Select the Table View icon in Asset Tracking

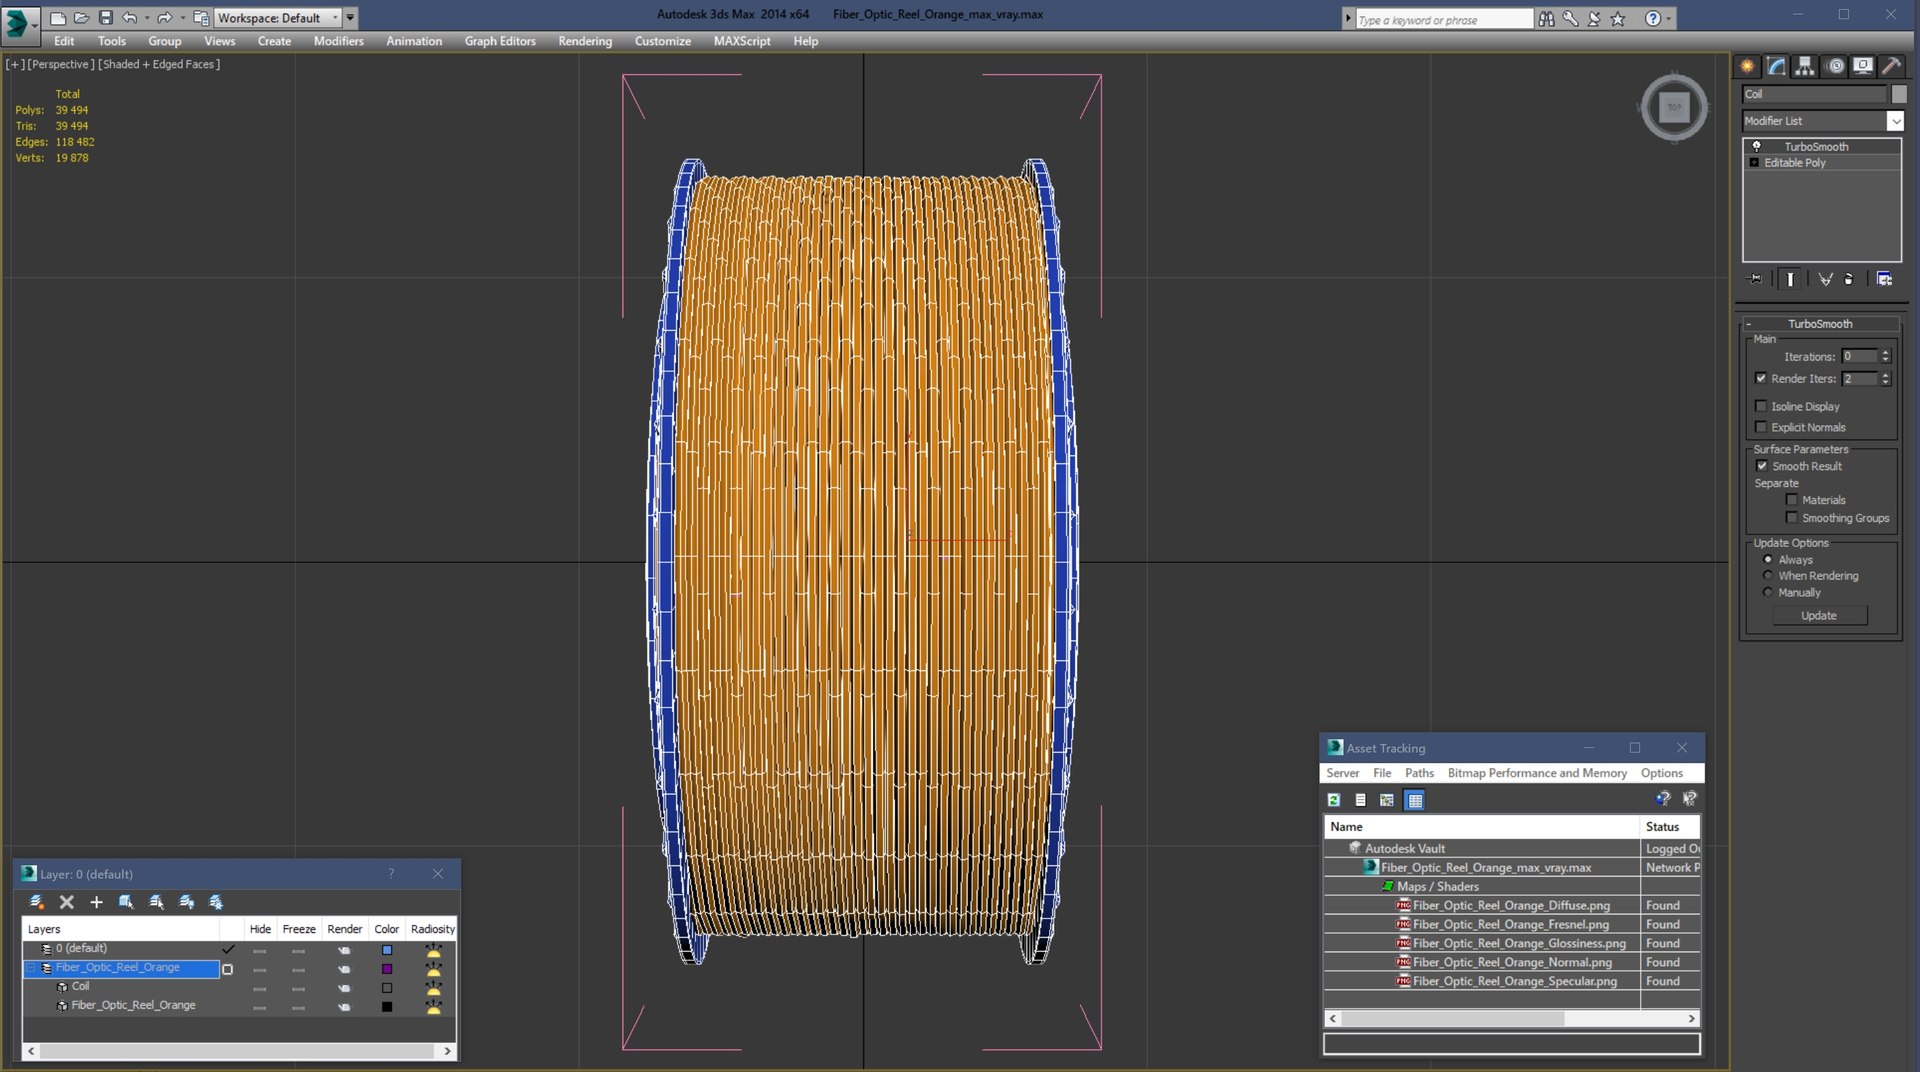[x=1414, y=800]
